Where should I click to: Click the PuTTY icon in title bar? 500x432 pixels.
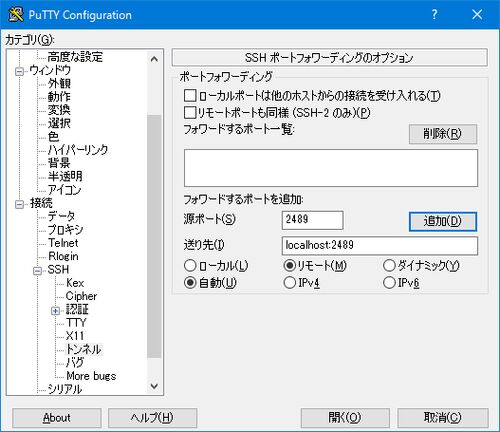[x=15, y=14]
